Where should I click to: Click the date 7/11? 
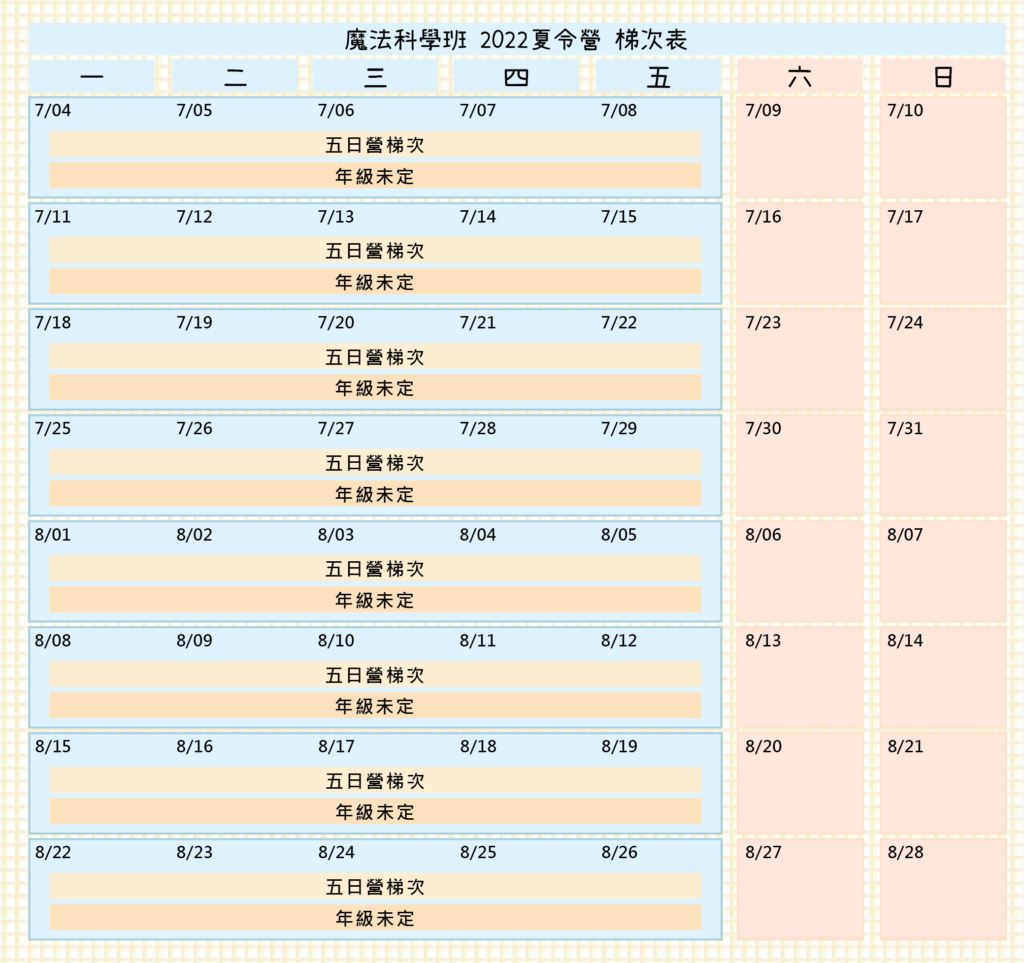tap(53, 217)
